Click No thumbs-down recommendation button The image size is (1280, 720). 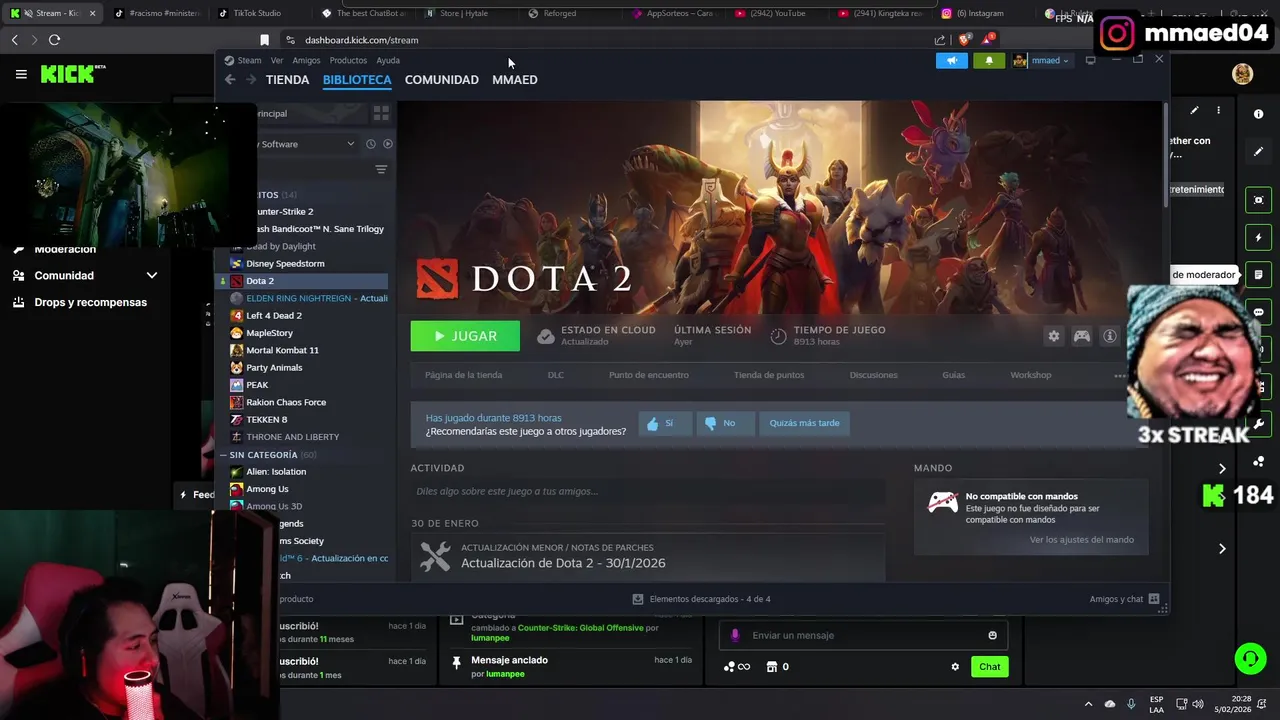point(724,423)
